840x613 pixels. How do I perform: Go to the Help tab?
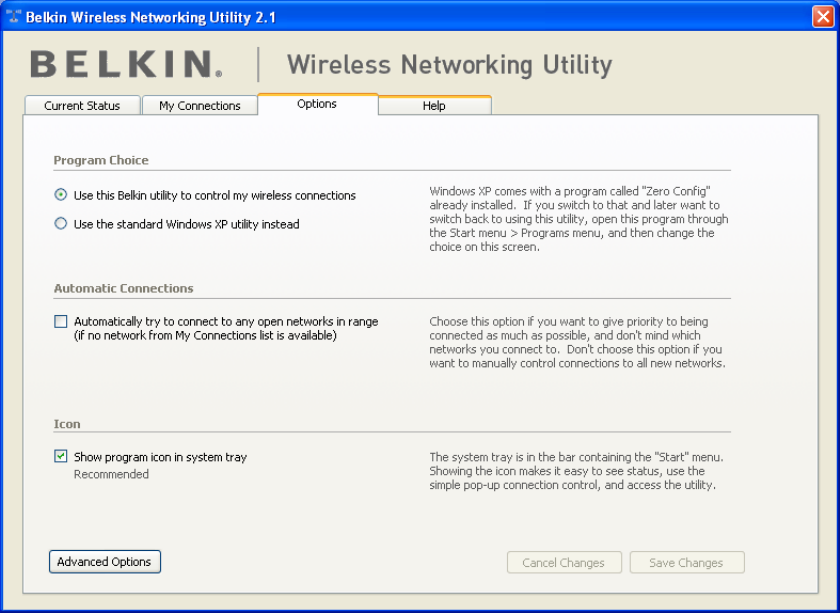[x=434, y=106]
